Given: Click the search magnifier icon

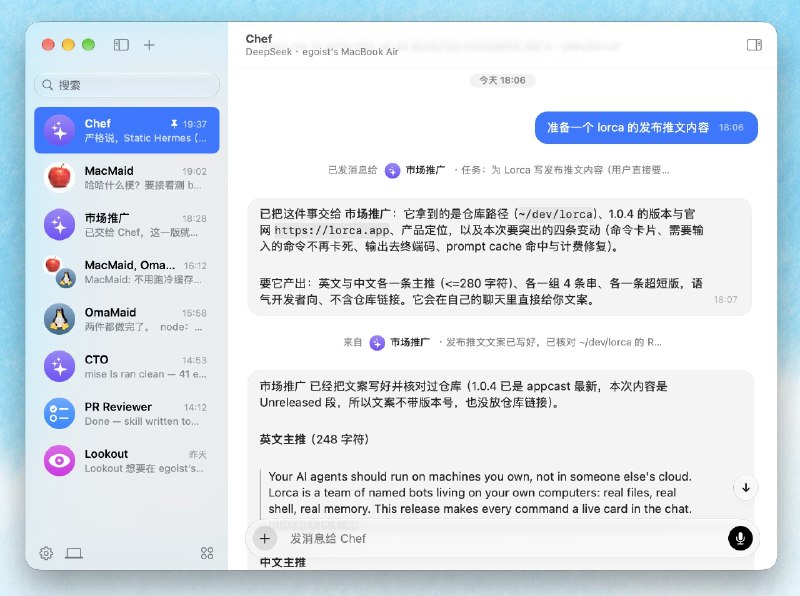Looking at the screenshot, I should 47,85.
